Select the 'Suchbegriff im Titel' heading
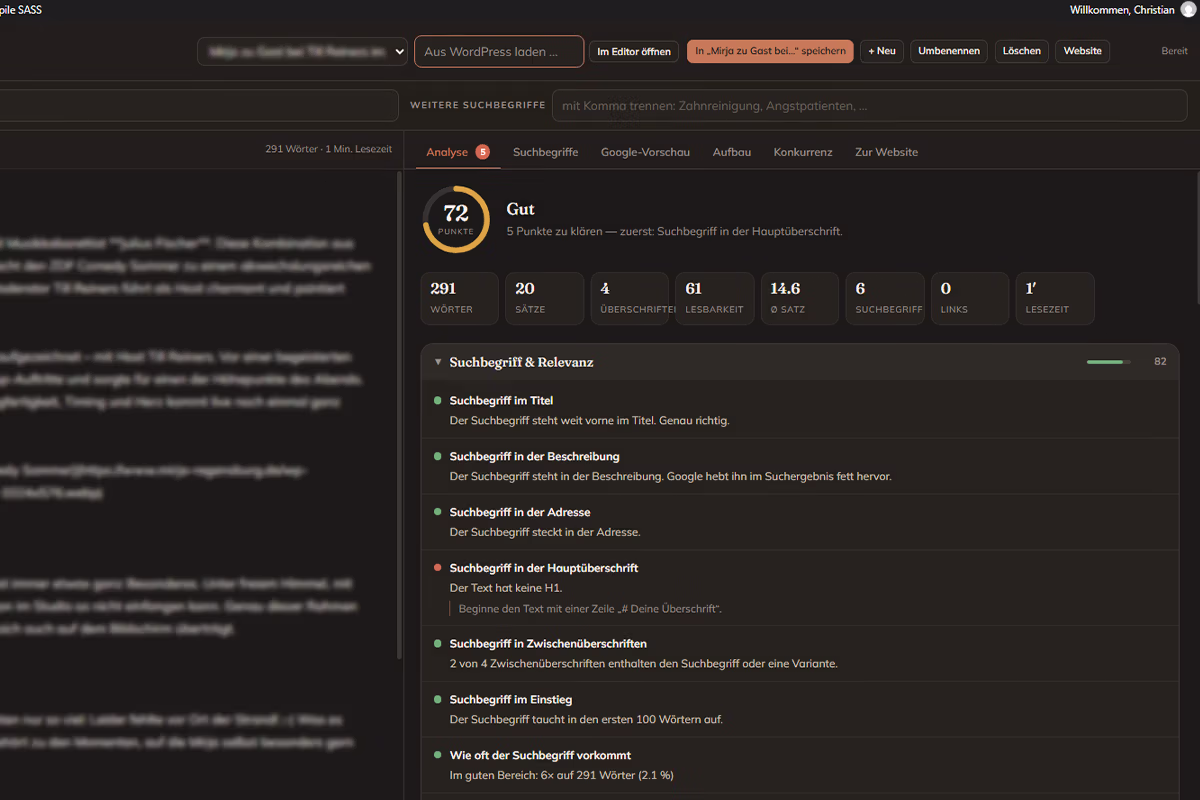The height and width of the screenshot is (800, 1200). (x=501, y=400)
